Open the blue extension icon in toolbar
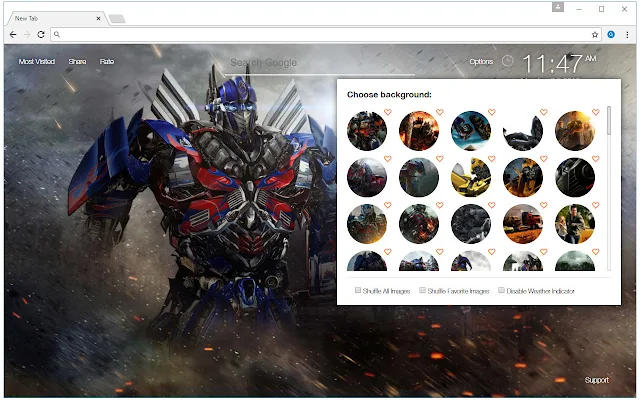This screenshot has height=400, width=640. click(611, 35)
